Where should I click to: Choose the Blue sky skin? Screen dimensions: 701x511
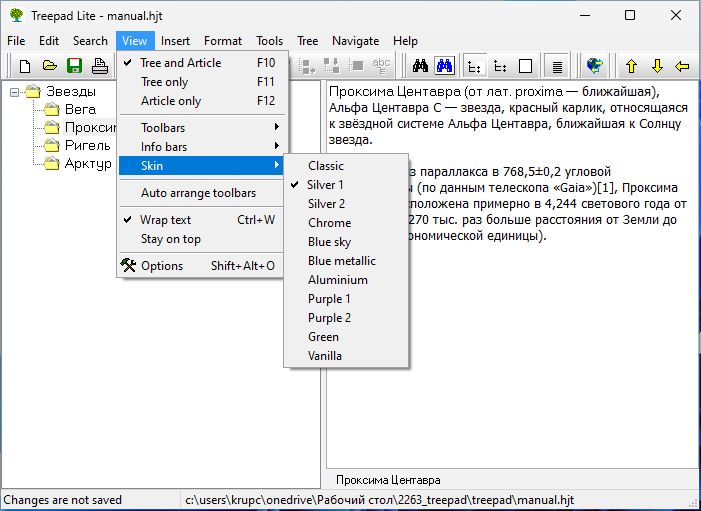point(346,242)
